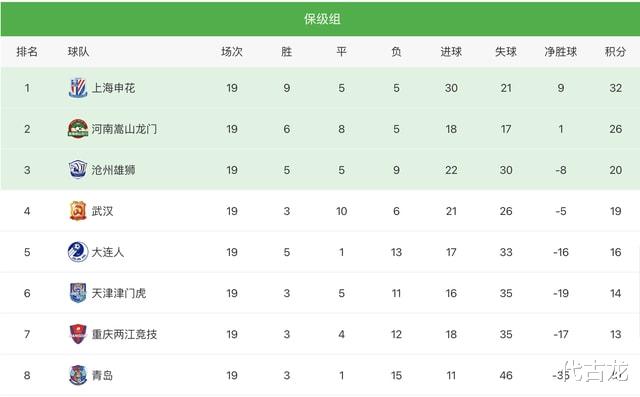Click the Henan Songshan Longmen crest
The image size is (640, 397).
[78, 129]
